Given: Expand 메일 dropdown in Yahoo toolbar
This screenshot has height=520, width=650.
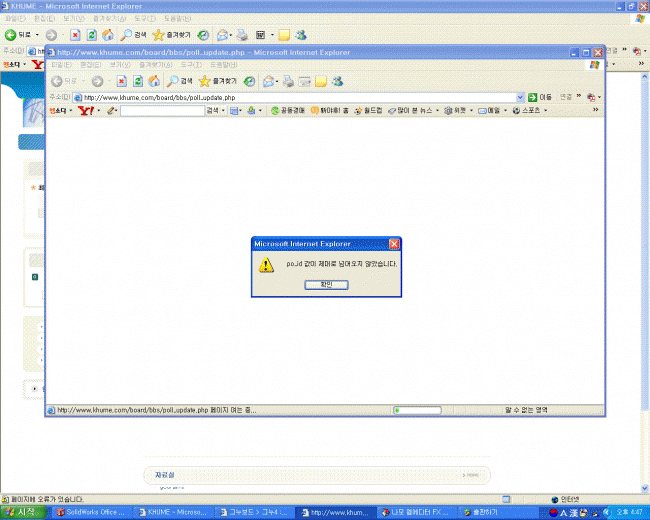Looking at the screenshot, I should click(x=505, y=111).
